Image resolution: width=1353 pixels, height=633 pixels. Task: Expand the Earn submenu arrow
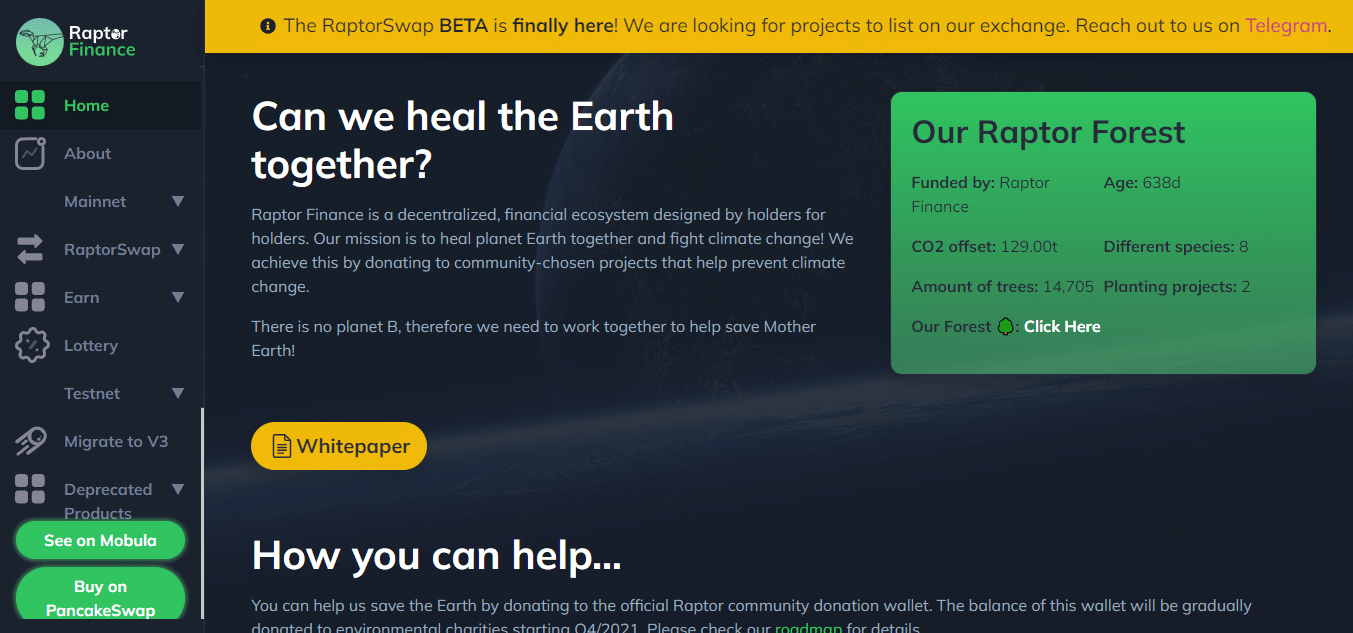point(178,297)
